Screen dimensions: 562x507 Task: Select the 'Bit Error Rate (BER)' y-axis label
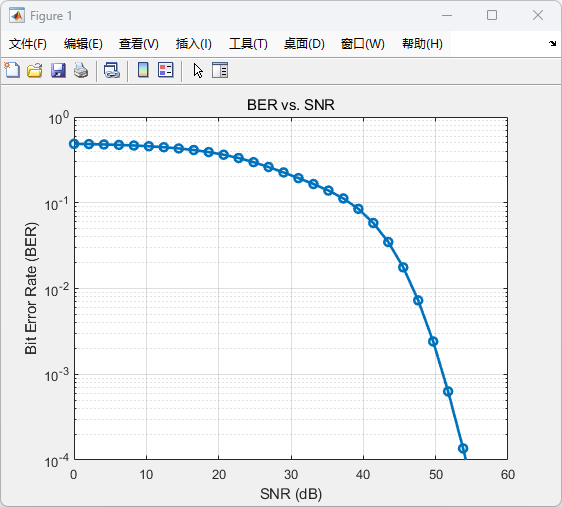tap(31, 288)
